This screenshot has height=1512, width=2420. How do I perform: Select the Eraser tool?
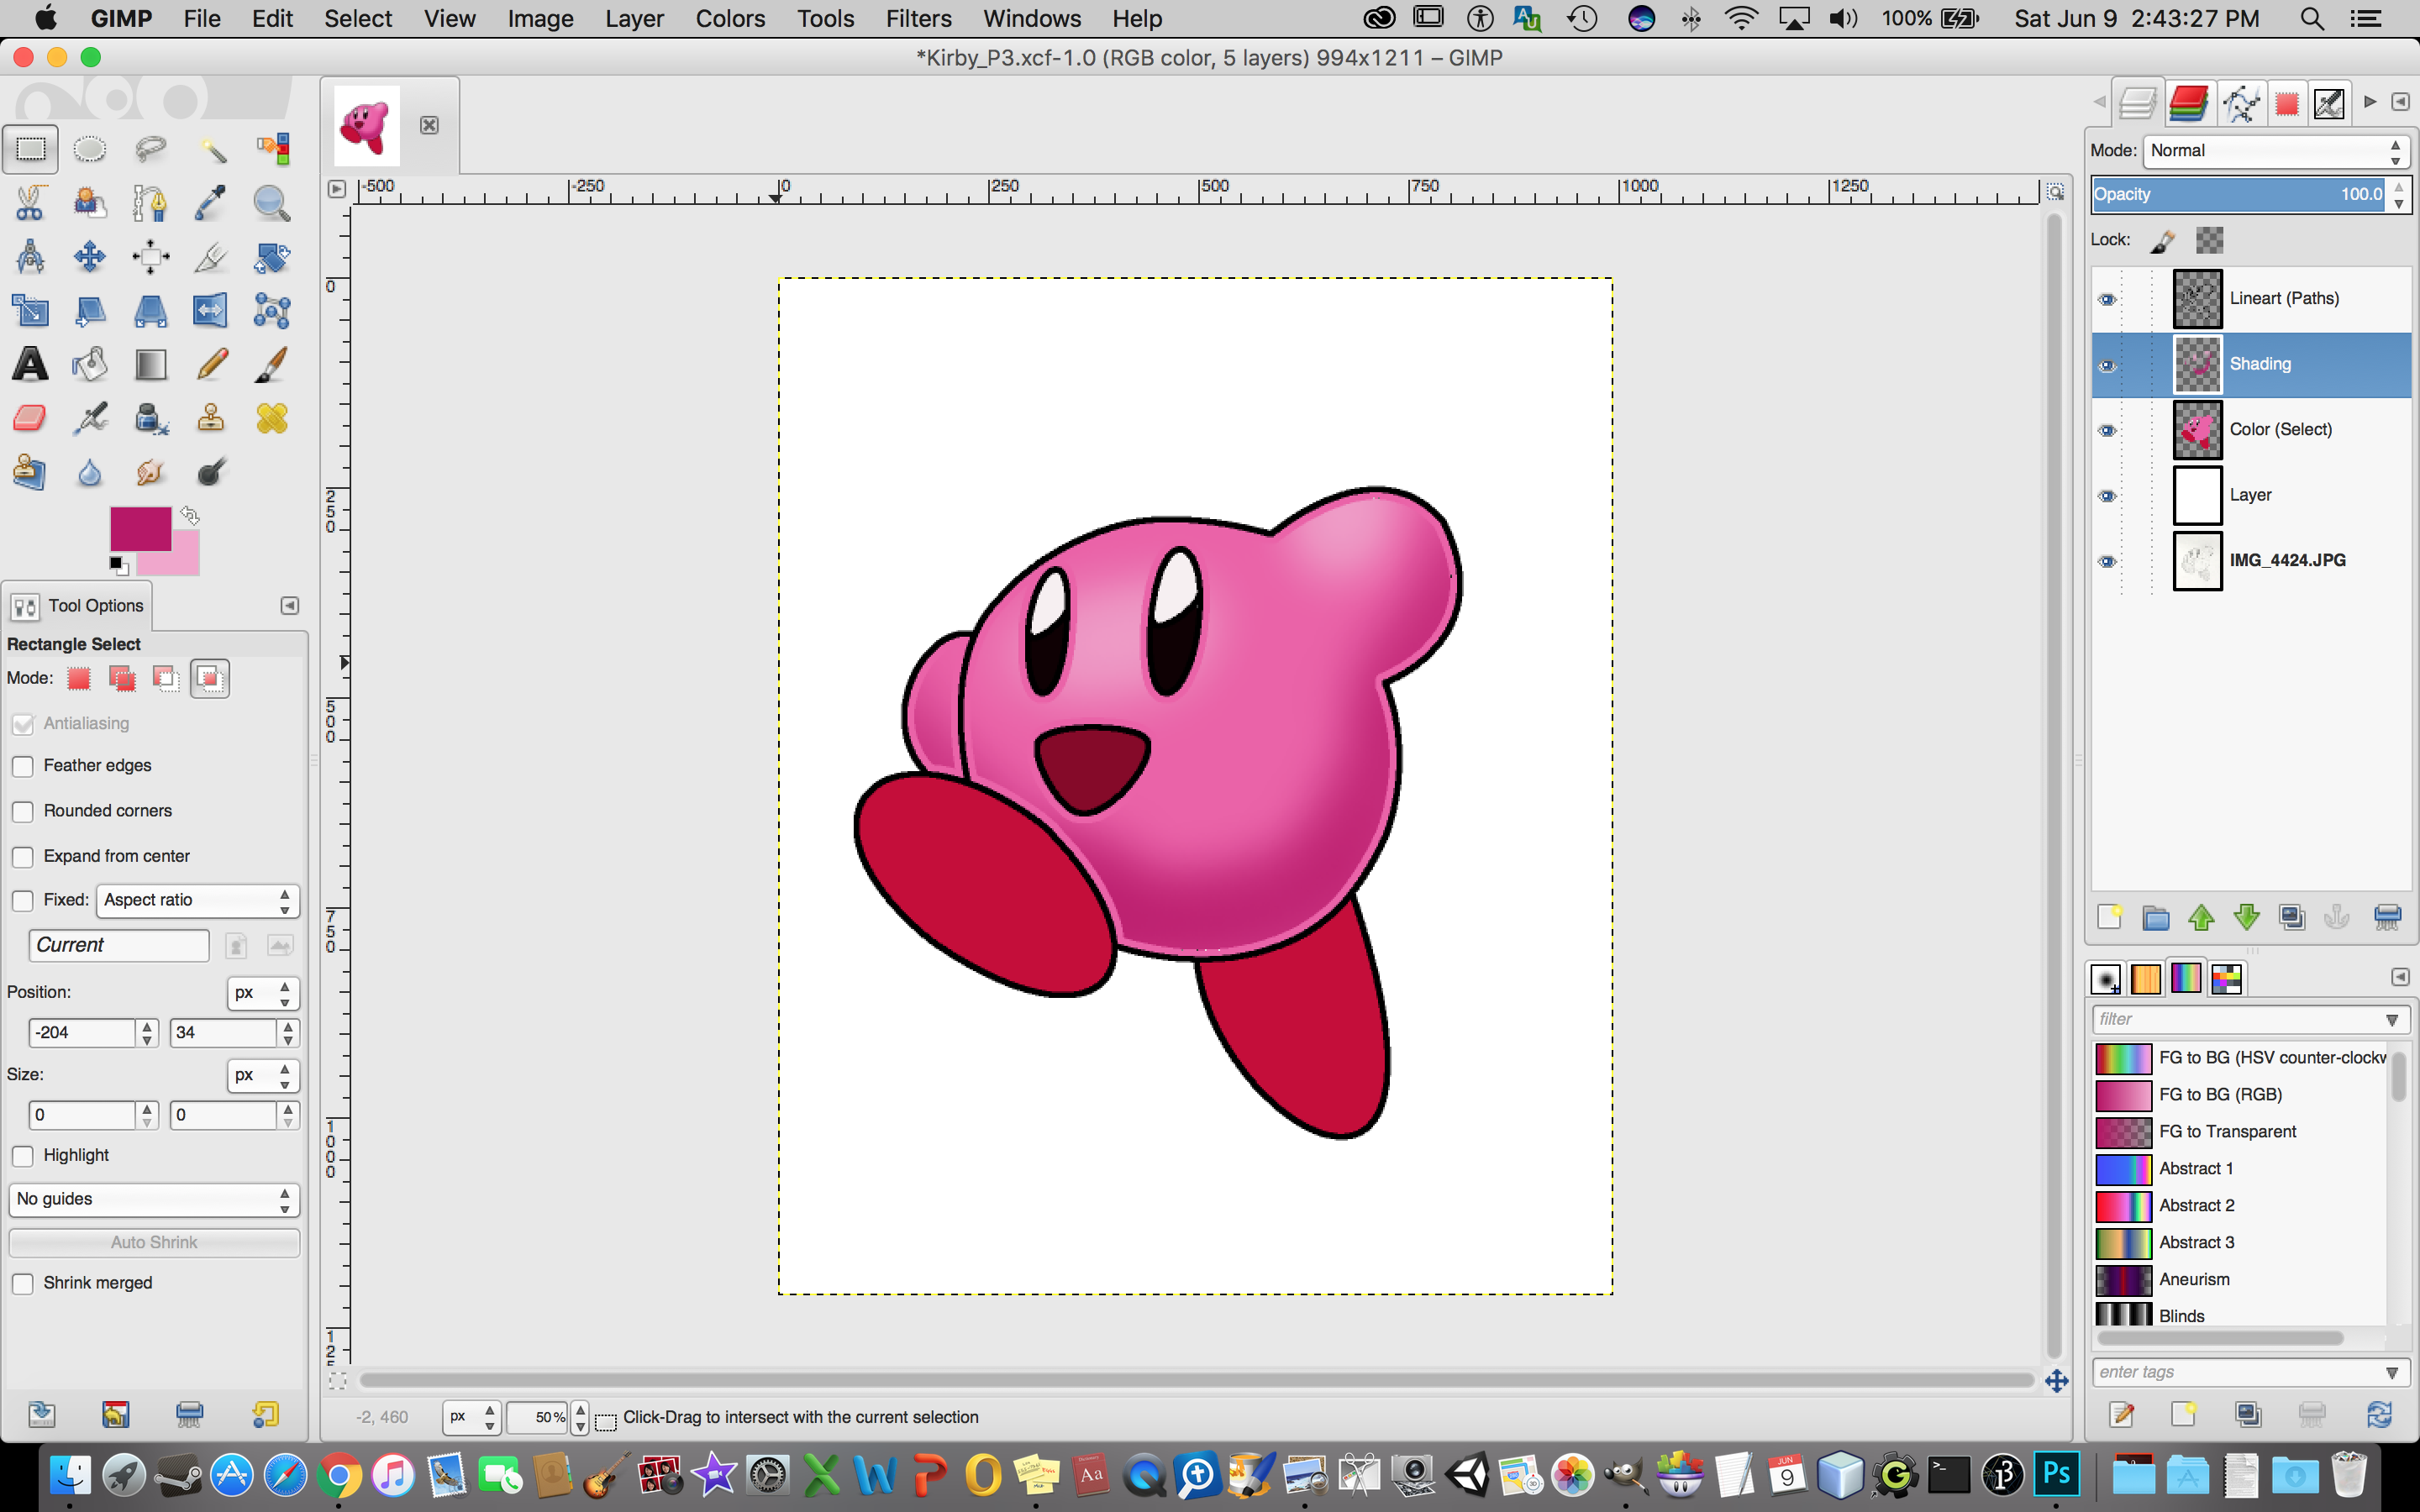click(x=30, y=418)
